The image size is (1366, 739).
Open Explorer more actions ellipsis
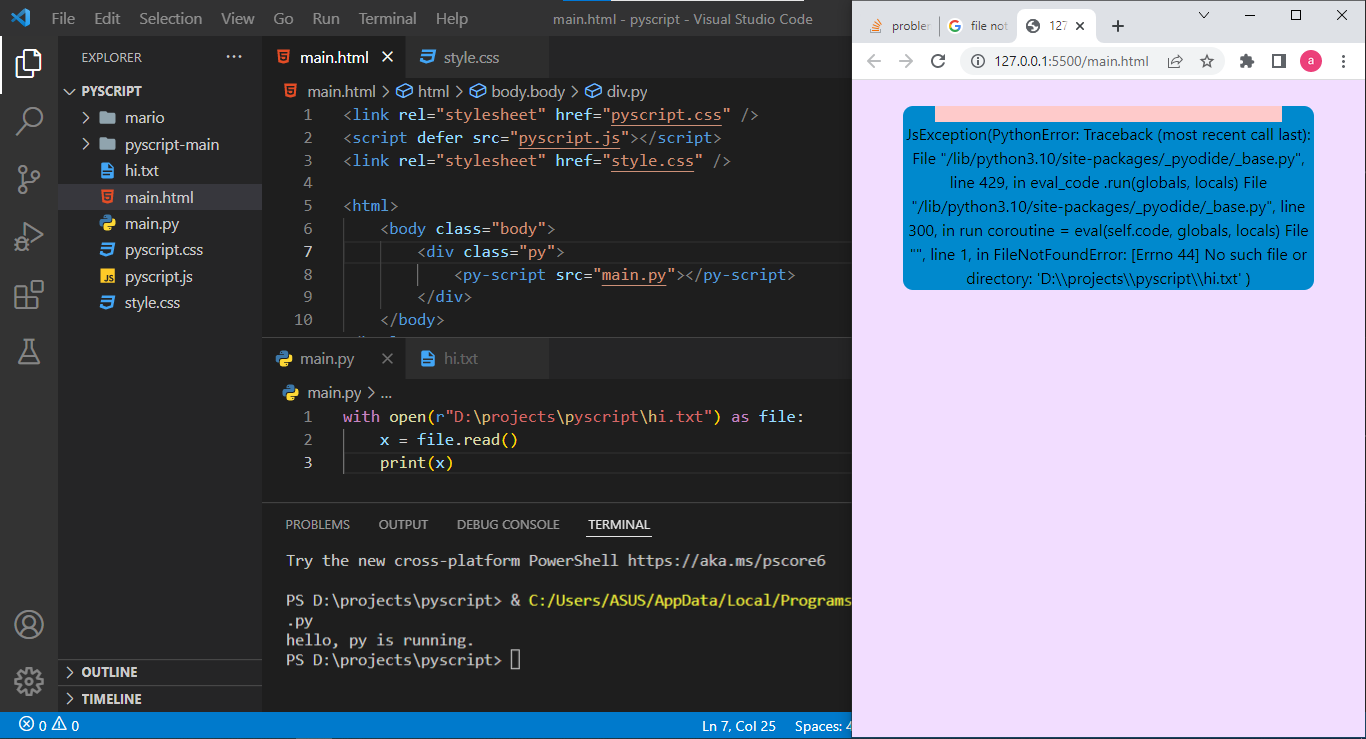[234, 57]
